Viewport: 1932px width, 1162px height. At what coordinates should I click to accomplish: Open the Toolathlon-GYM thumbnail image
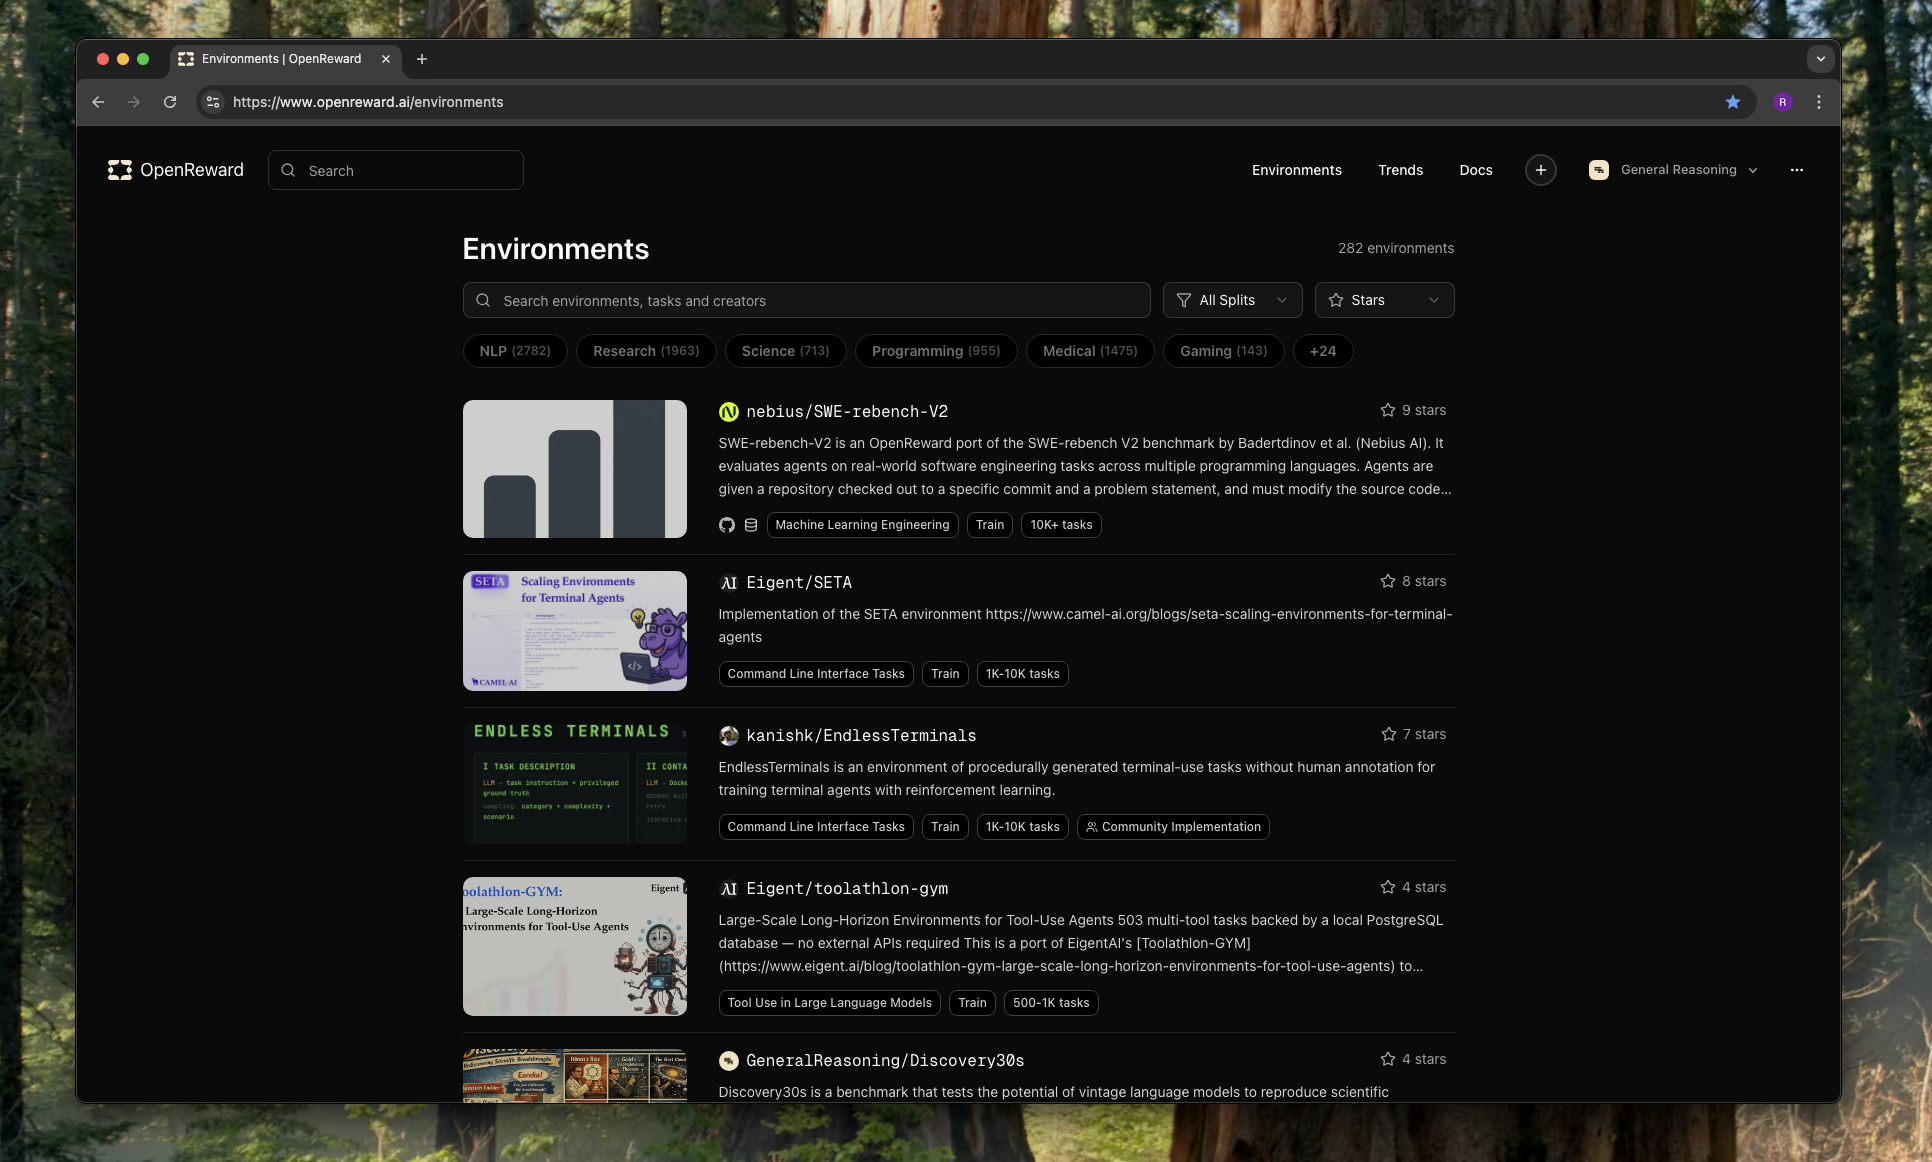pyautogui.click(x=574, y=945)
